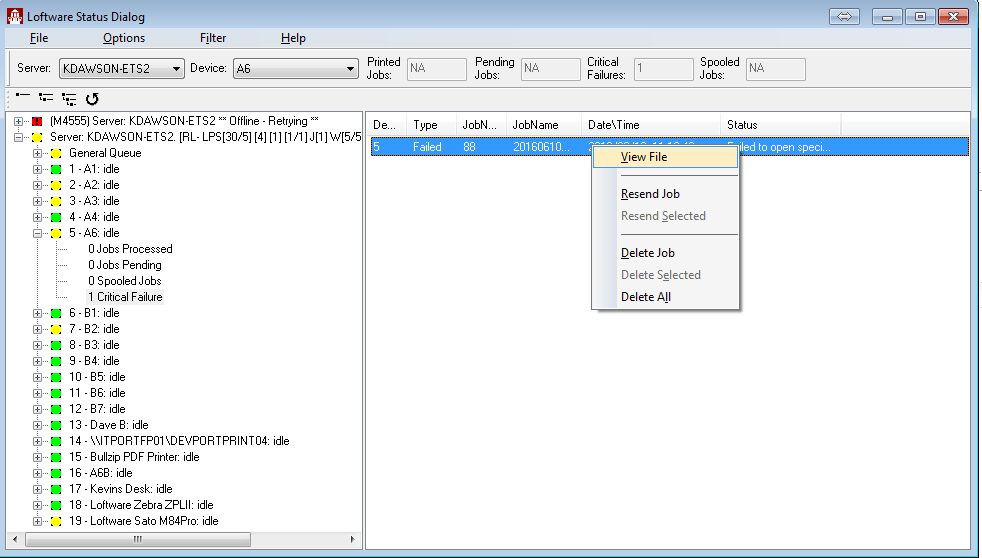Choose Resend Job from context menu
The image size is (982, 558).
[x=665, y=194]
